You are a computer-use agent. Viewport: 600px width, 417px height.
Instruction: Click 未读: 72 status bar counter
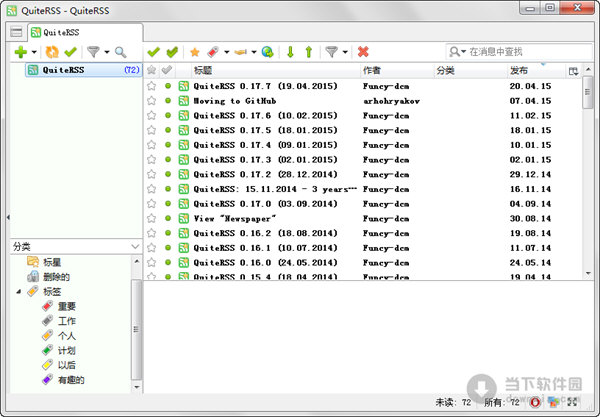click(453, 402)
